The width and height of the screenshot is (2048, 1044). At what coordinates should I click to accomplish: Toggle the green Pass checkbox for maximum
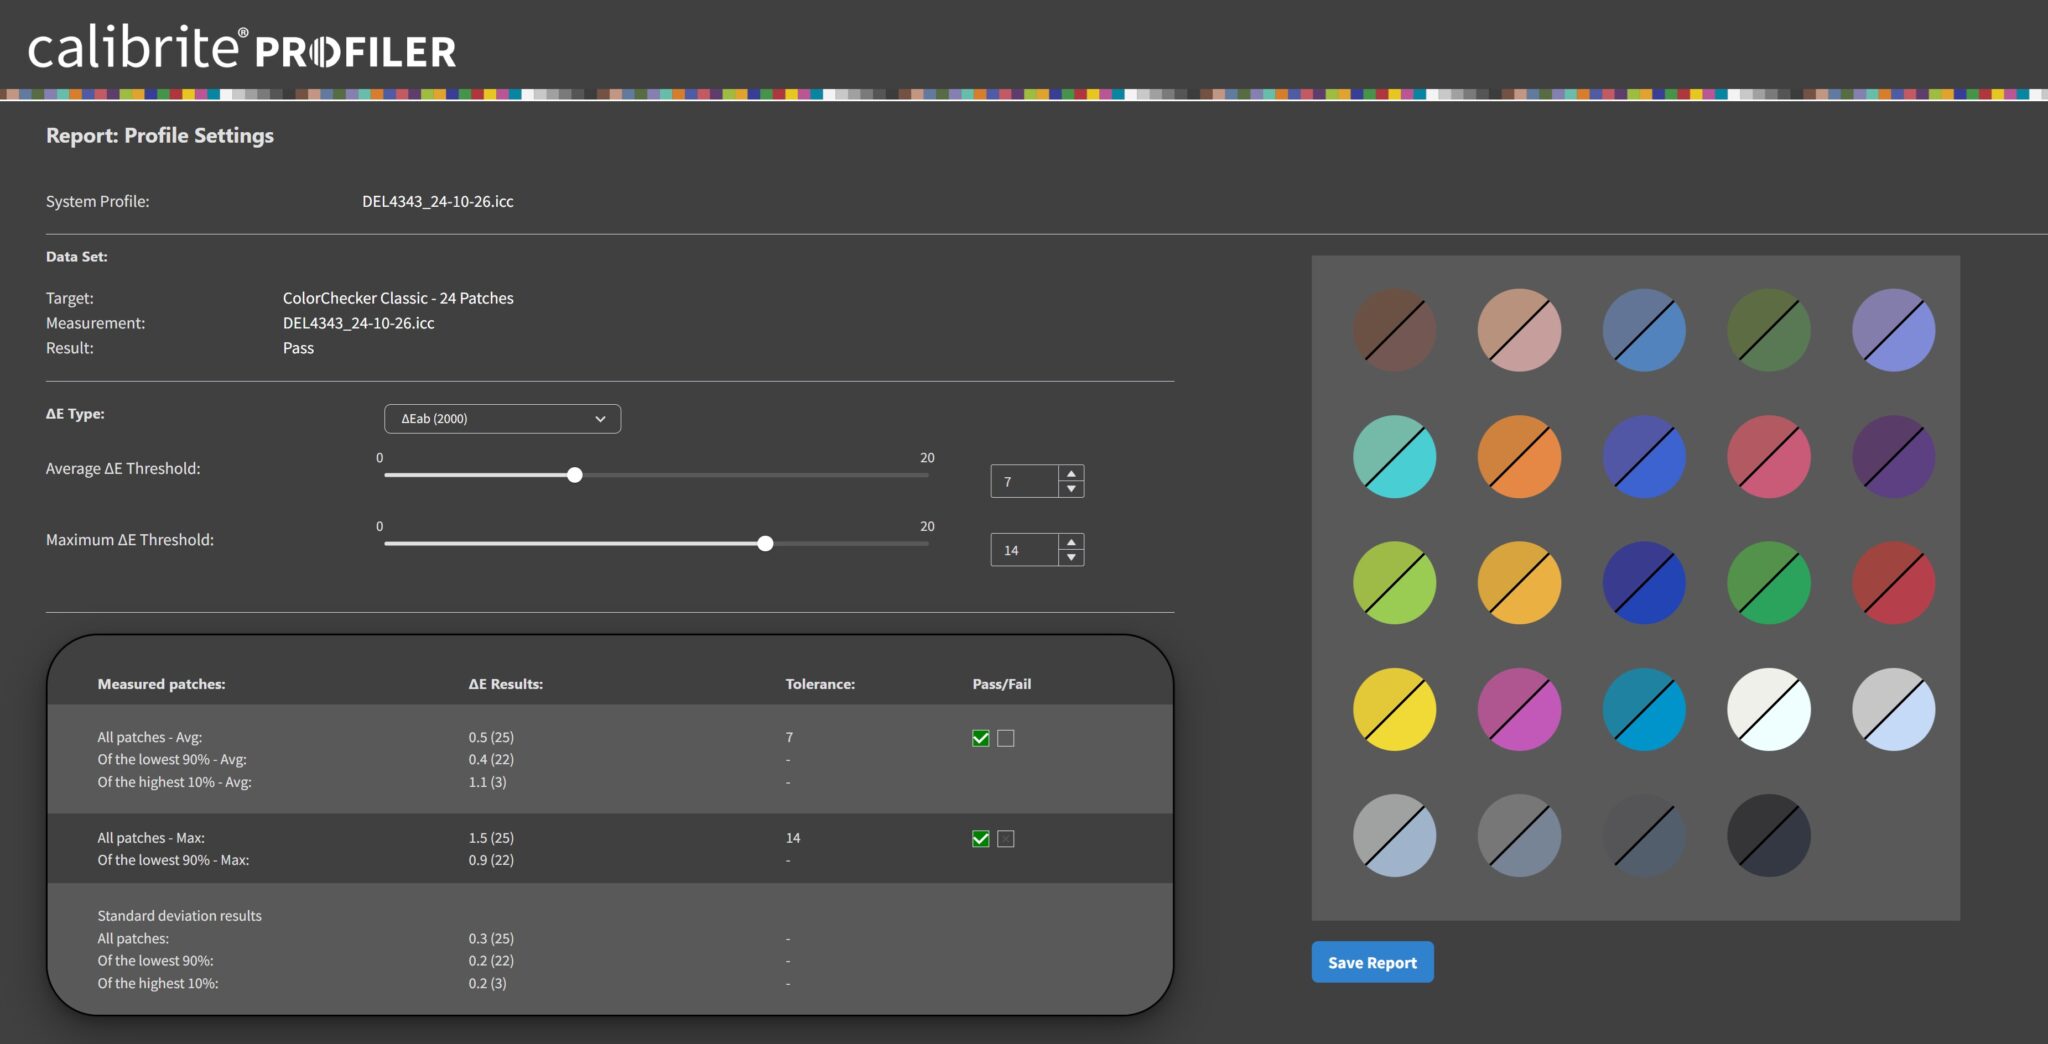click(981, 839)
